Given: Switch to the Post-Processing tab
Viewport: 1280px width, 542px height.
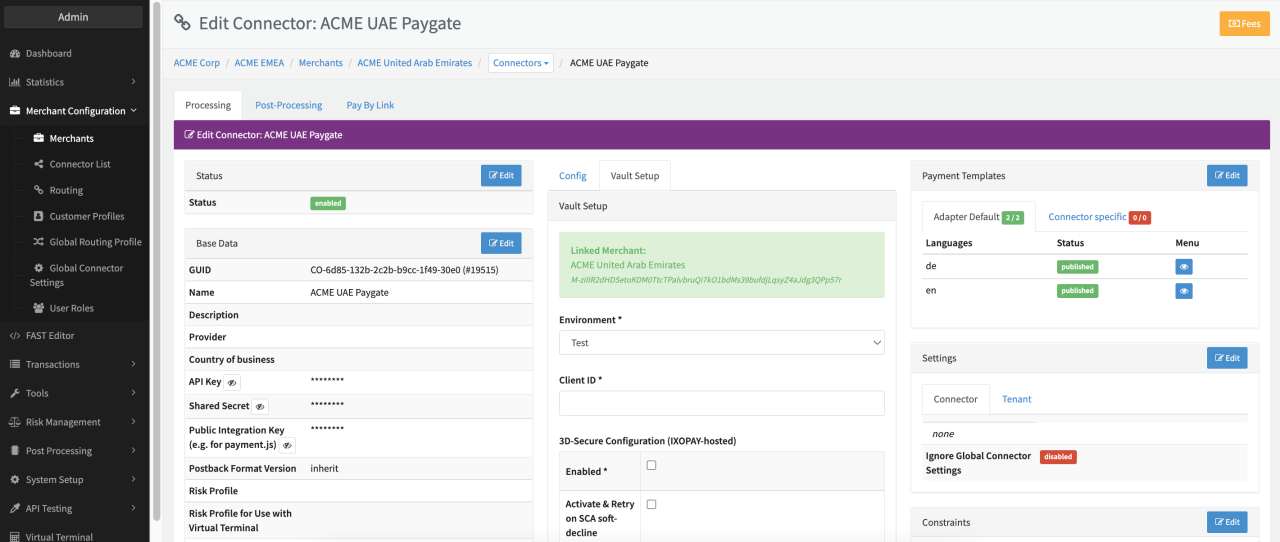Looking at the screenshot, I should tap(288, 105).
